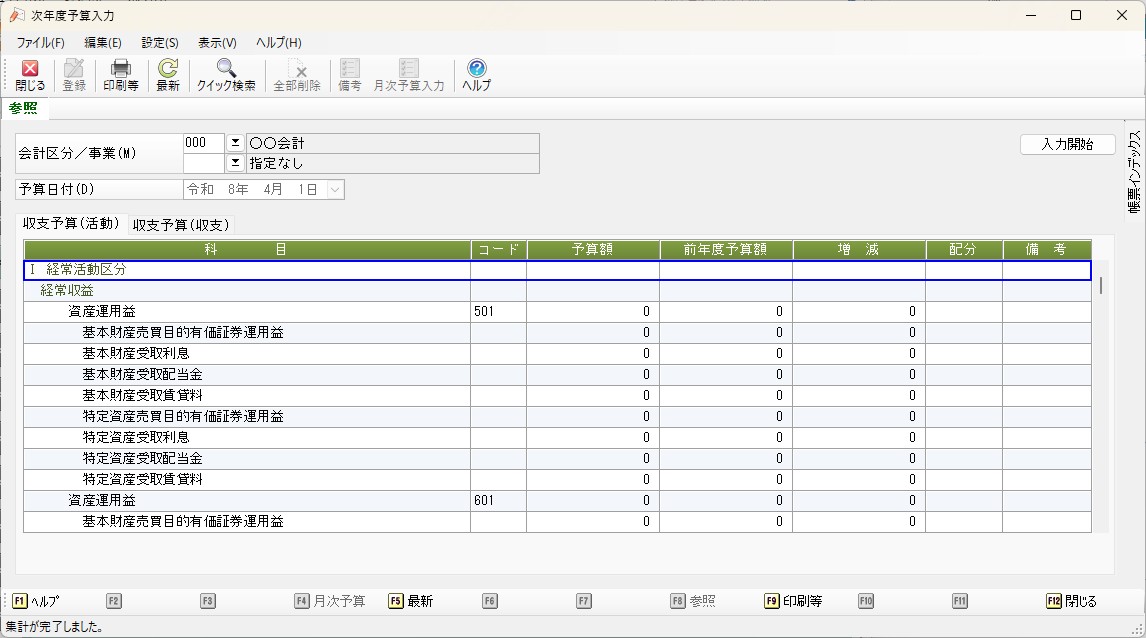The image size is (1146, 638).
Task: Switch to 収支予算(収支) tab
Action: 181,225
